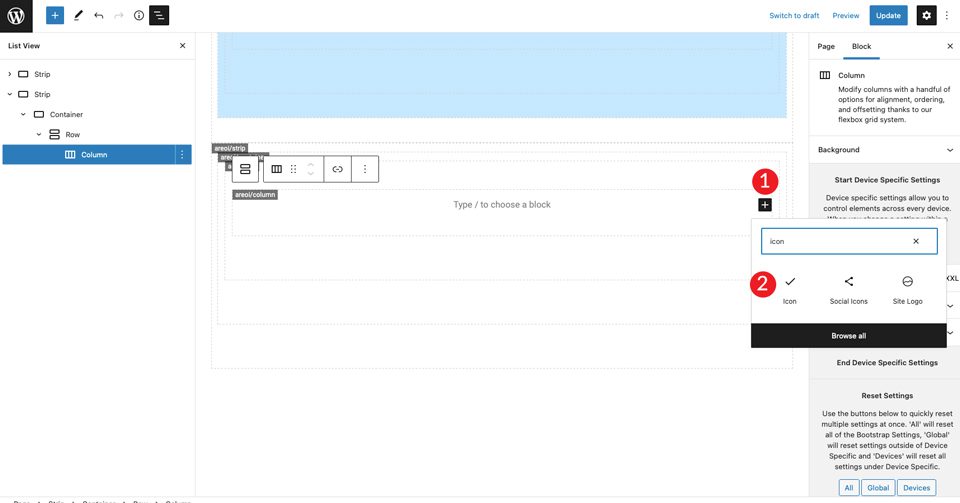Viewport: 960px width, 503px height.
Task: Switch to the Page tab
Action: point(826,47)
